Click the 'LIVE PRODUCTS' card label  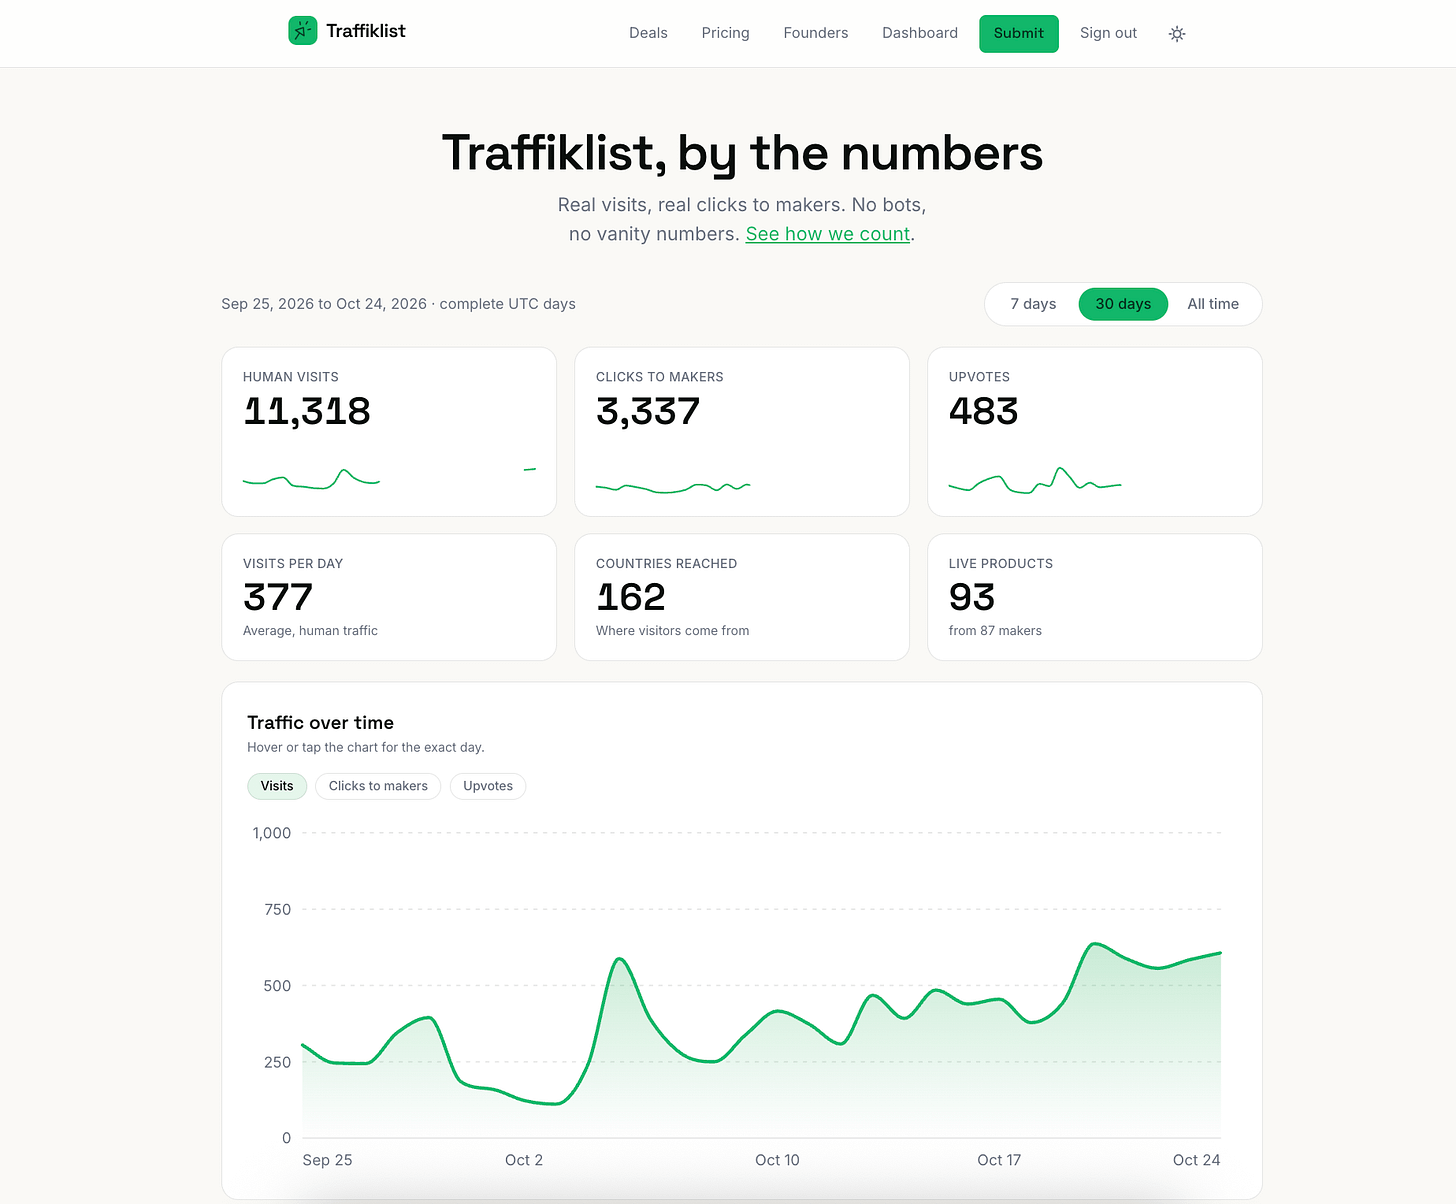click(x=1001, y=564)
